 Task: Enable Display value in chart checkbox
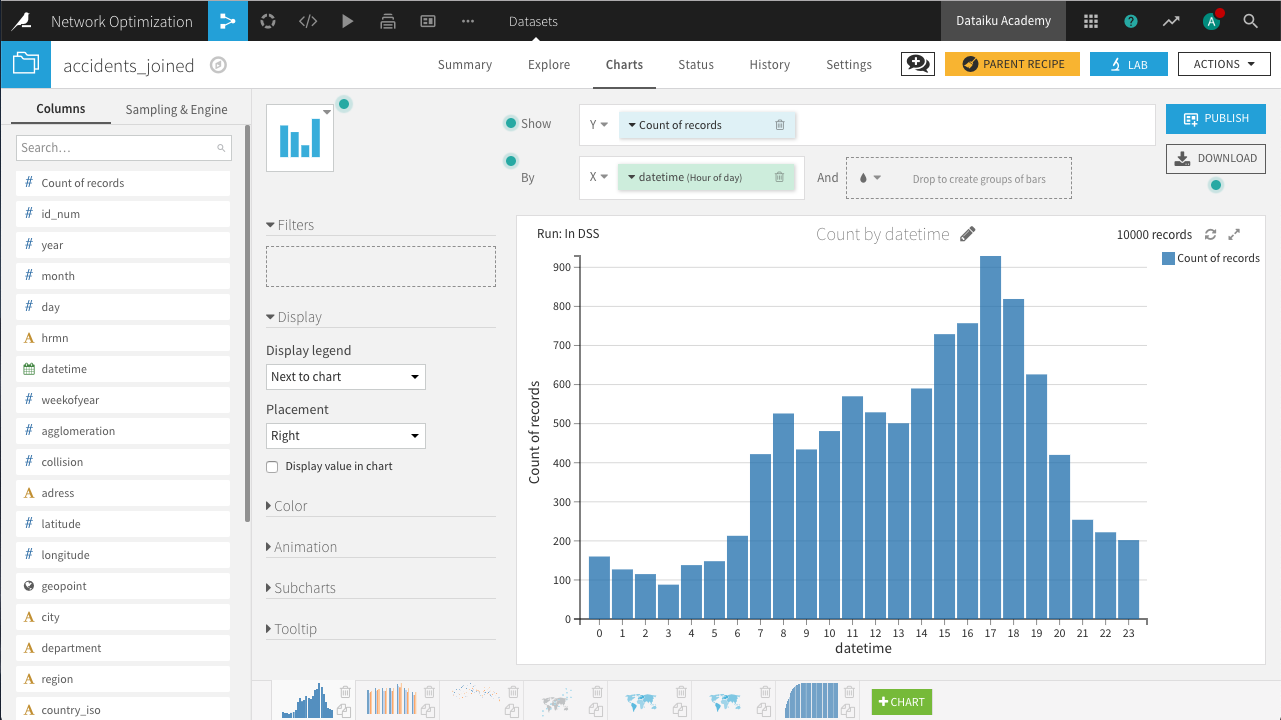[272, 467]
